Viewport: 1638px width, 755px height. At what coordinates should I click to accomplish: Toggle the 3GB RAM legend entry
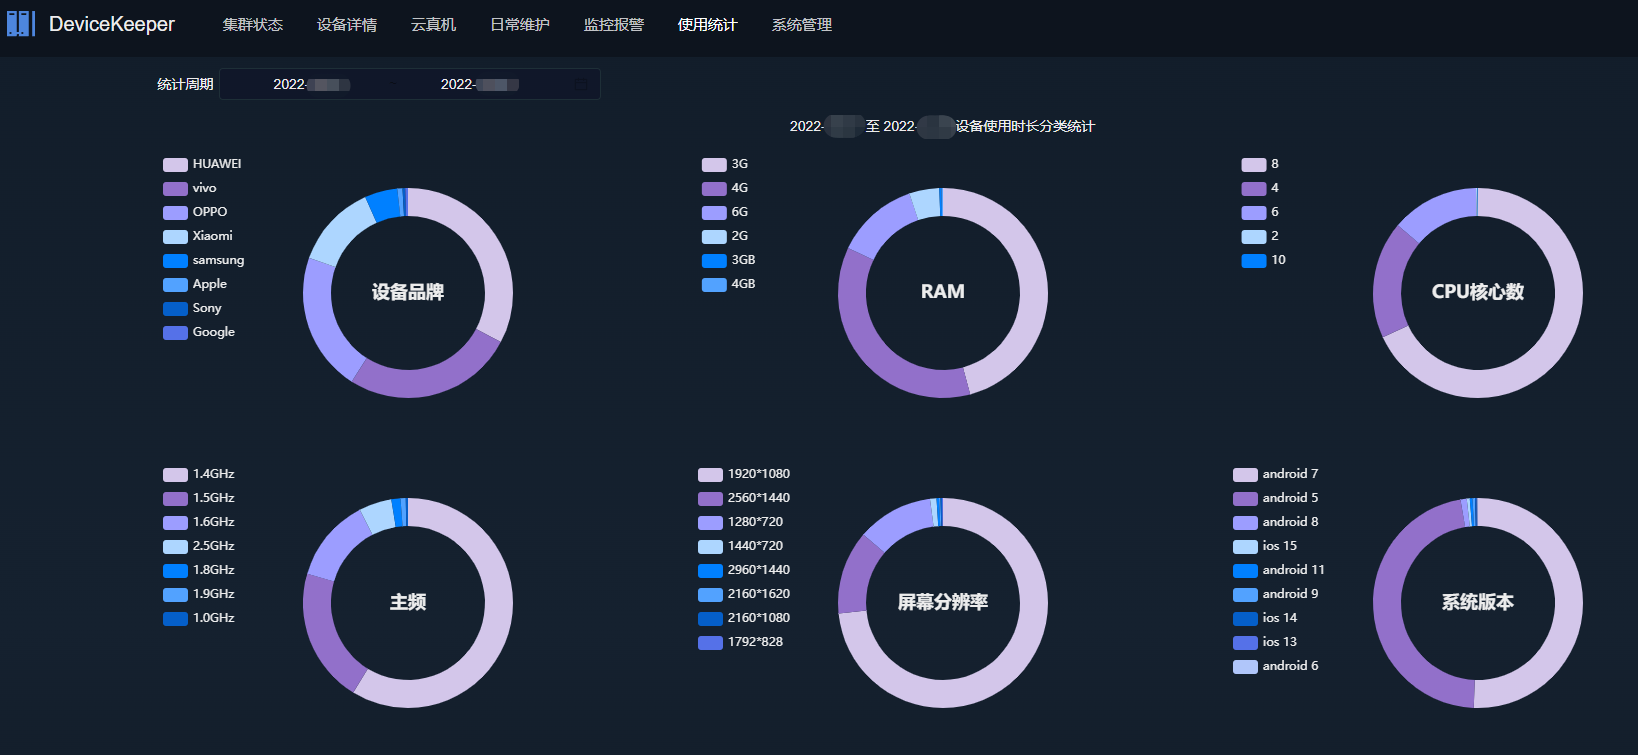pyautogui.click(x=729, y=260)
